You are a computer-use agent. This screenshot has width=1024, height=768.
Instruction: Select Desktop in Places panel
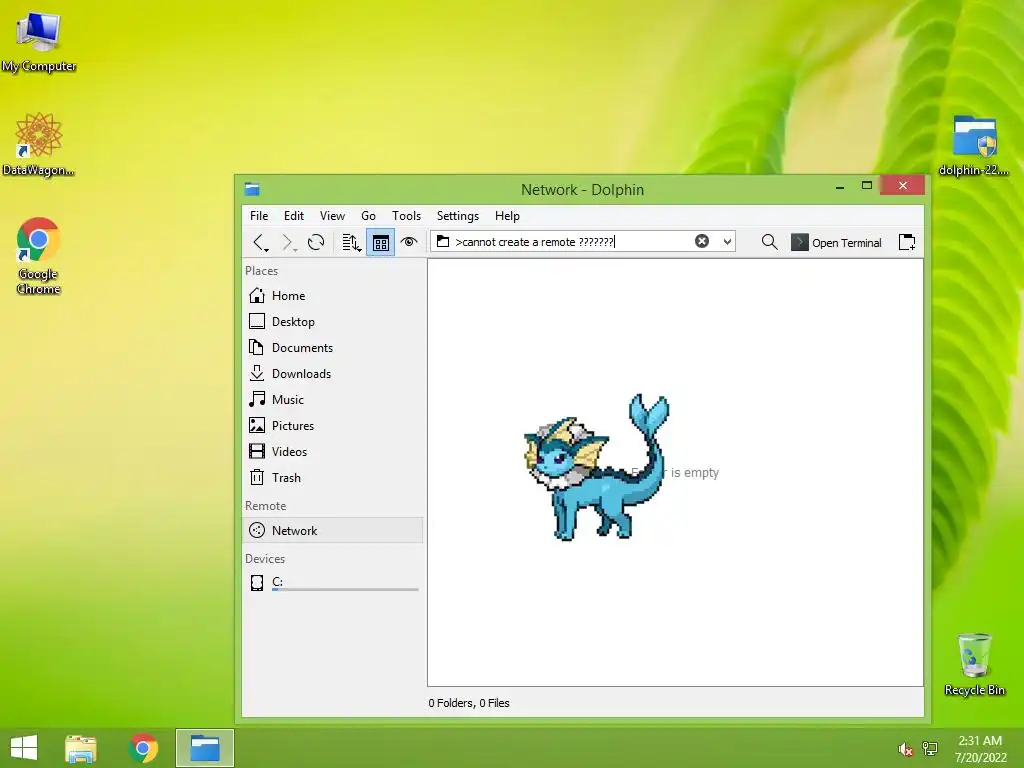[x=333, y=322]
